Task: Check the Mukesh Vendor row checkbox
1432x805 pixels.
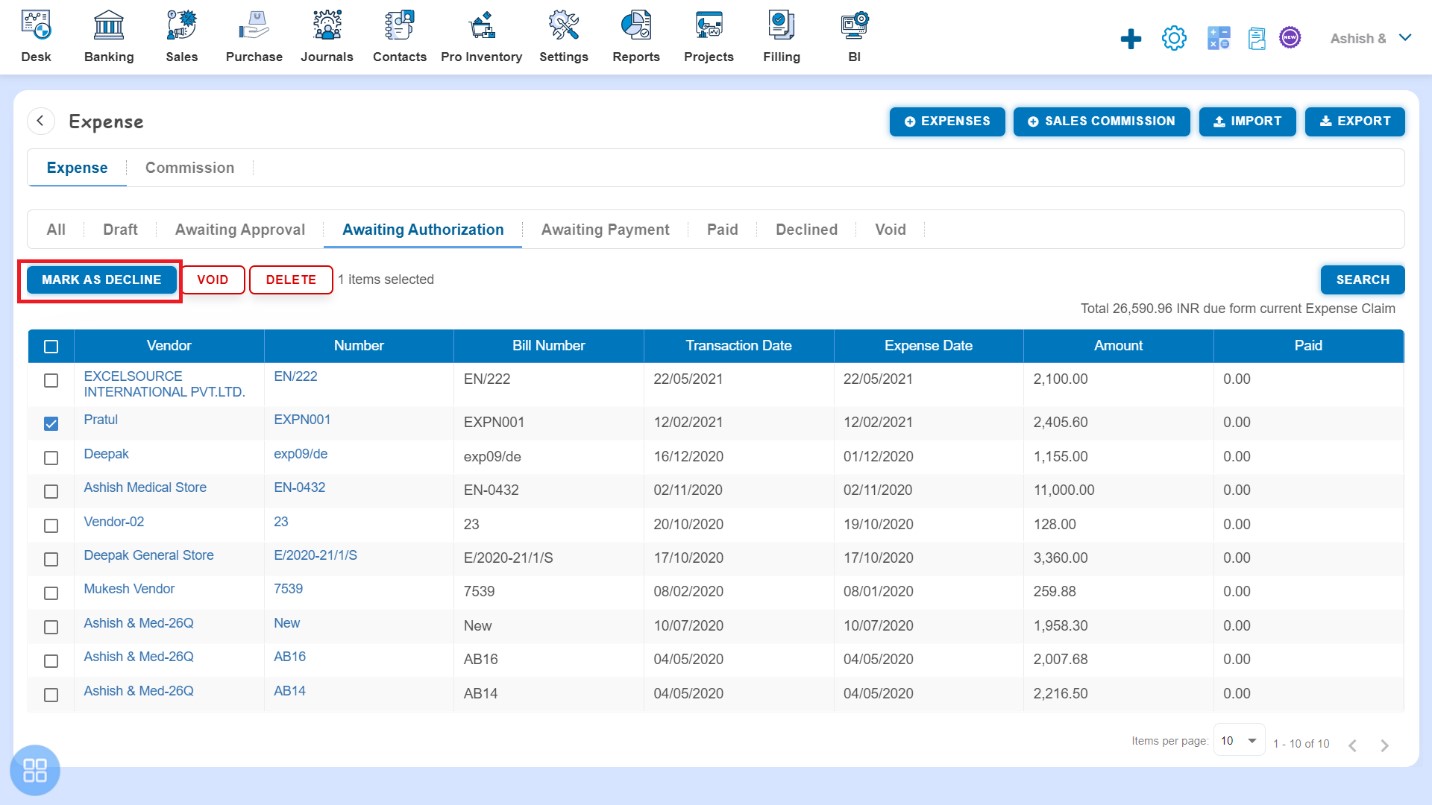Action: point(51,593)
